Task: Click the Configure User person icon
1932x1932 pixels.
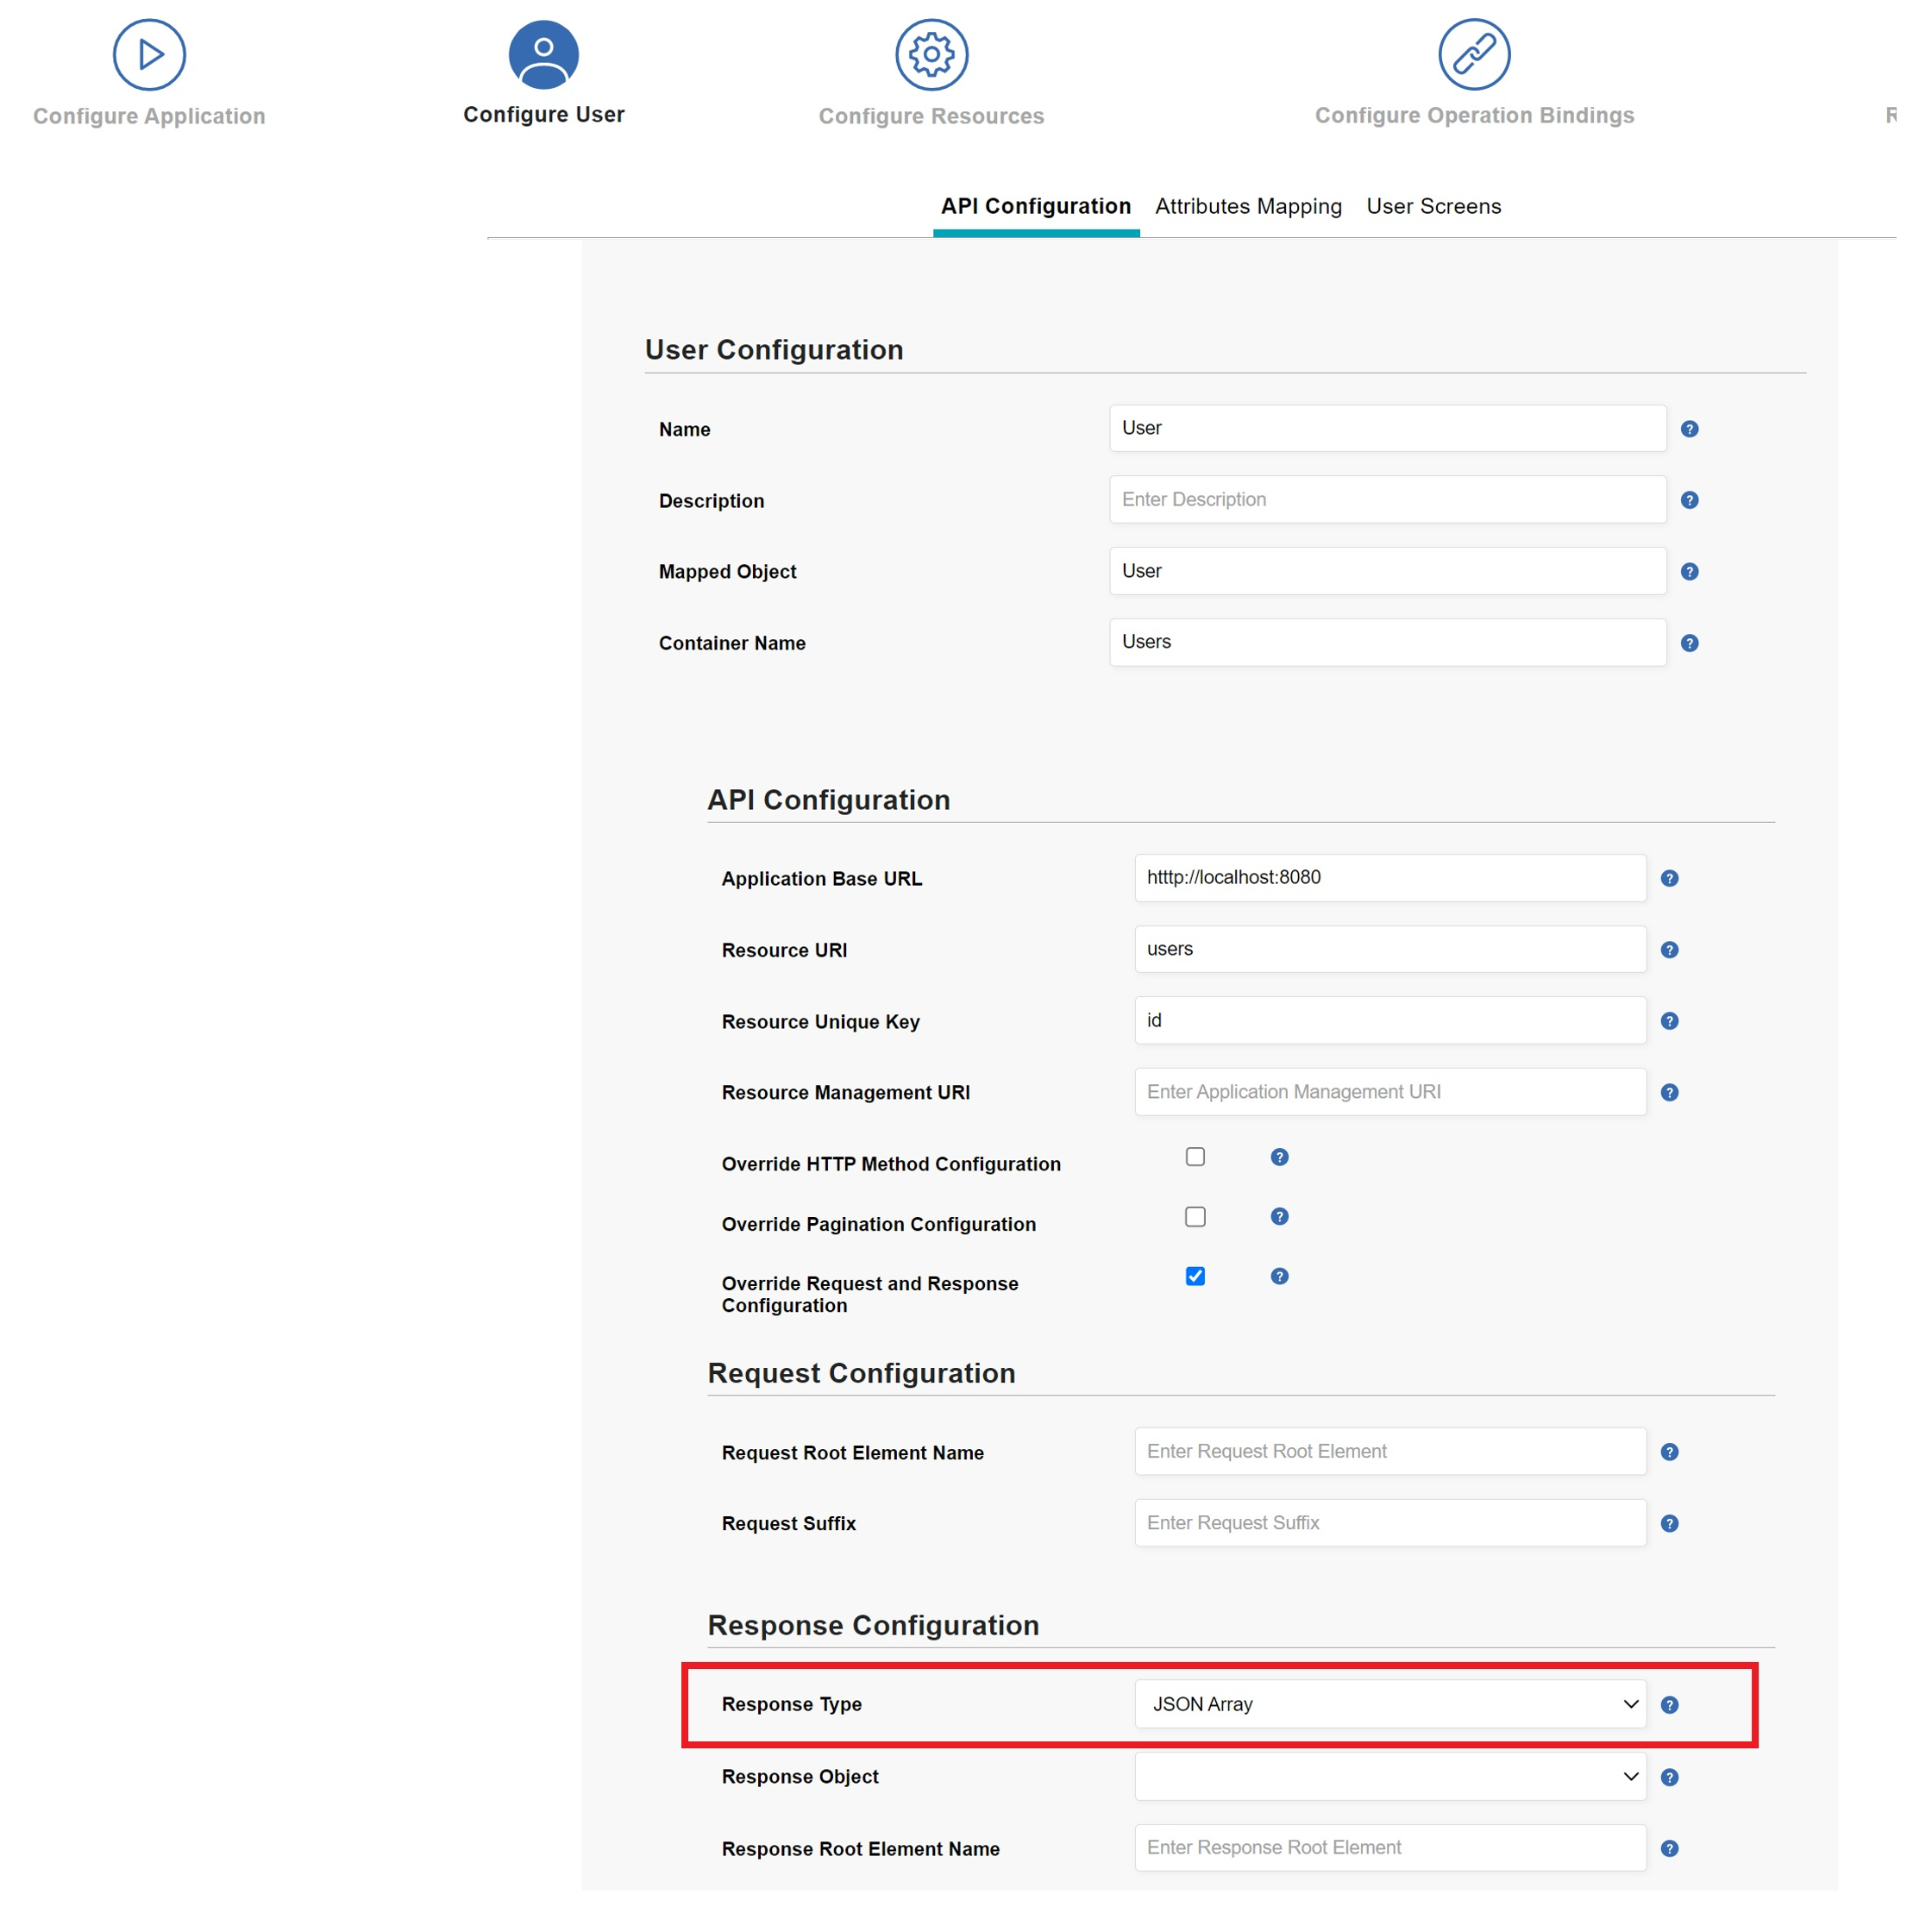Action: click(543, 54)
